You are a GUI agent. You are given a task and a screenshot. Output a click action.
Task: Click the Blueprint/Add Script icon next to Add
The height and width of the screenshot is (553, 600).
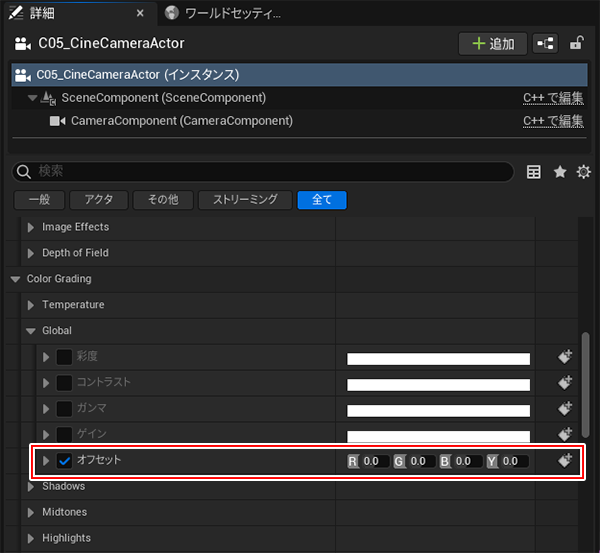[546, 44]
